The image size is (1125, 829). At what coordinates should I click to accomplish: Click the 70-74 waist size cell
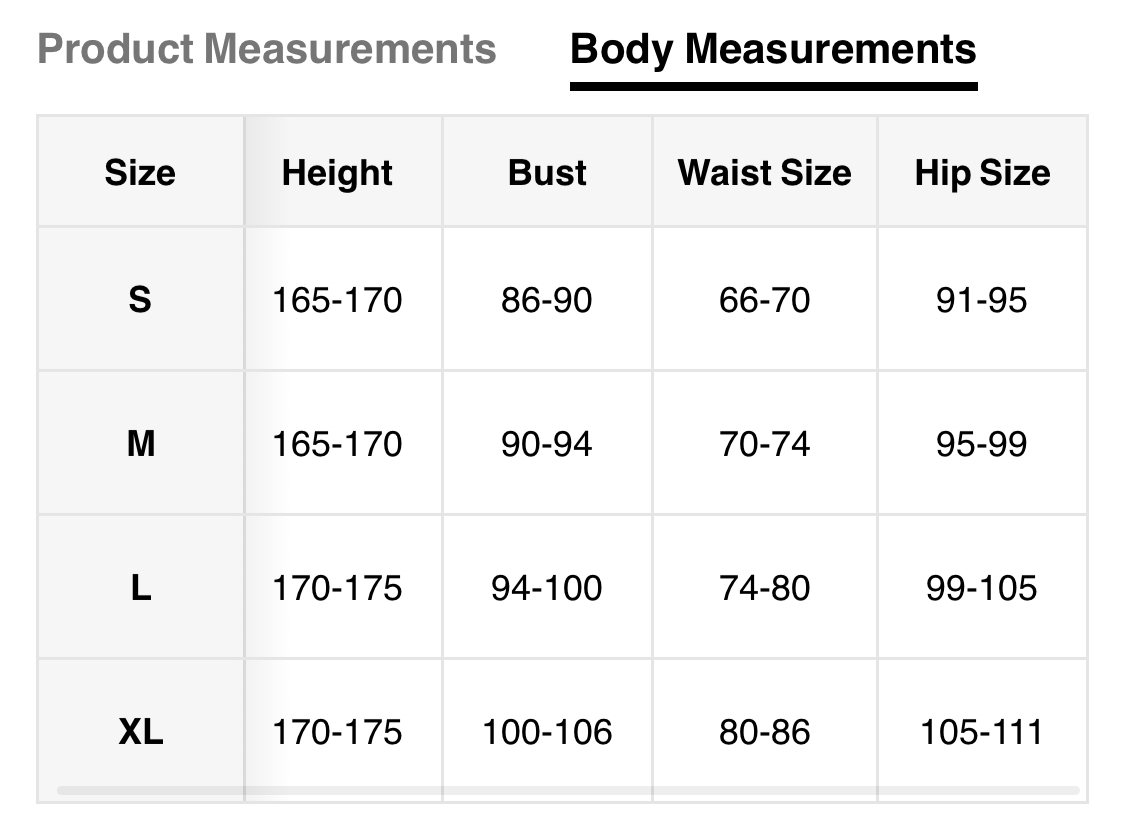pyautogui.click(x=764, y=443)
